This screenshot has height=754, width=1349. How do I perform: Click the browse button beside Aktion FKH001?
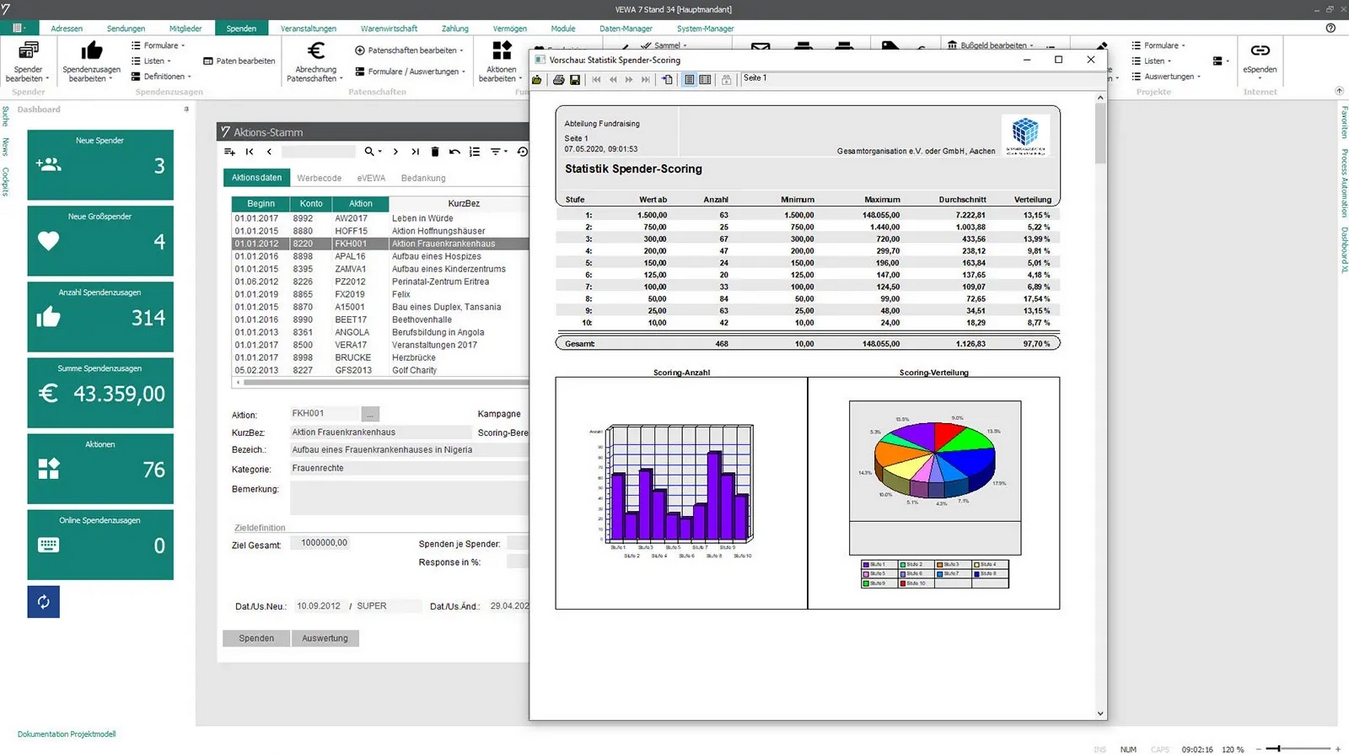click(x=370, y=413)
